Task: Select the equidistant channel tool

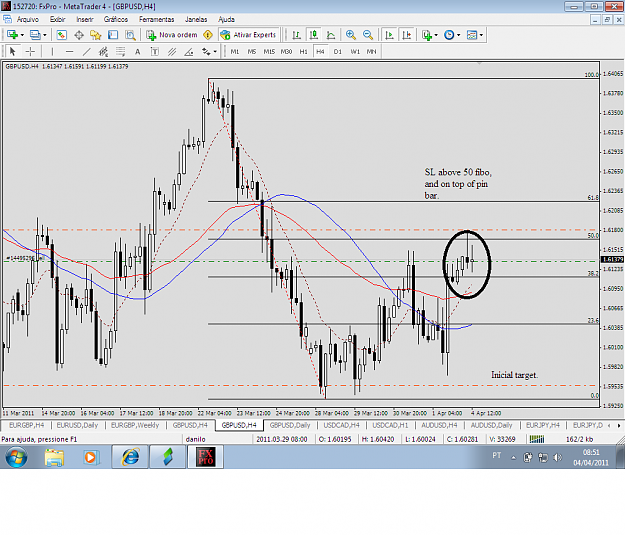Action: point(104,51)
